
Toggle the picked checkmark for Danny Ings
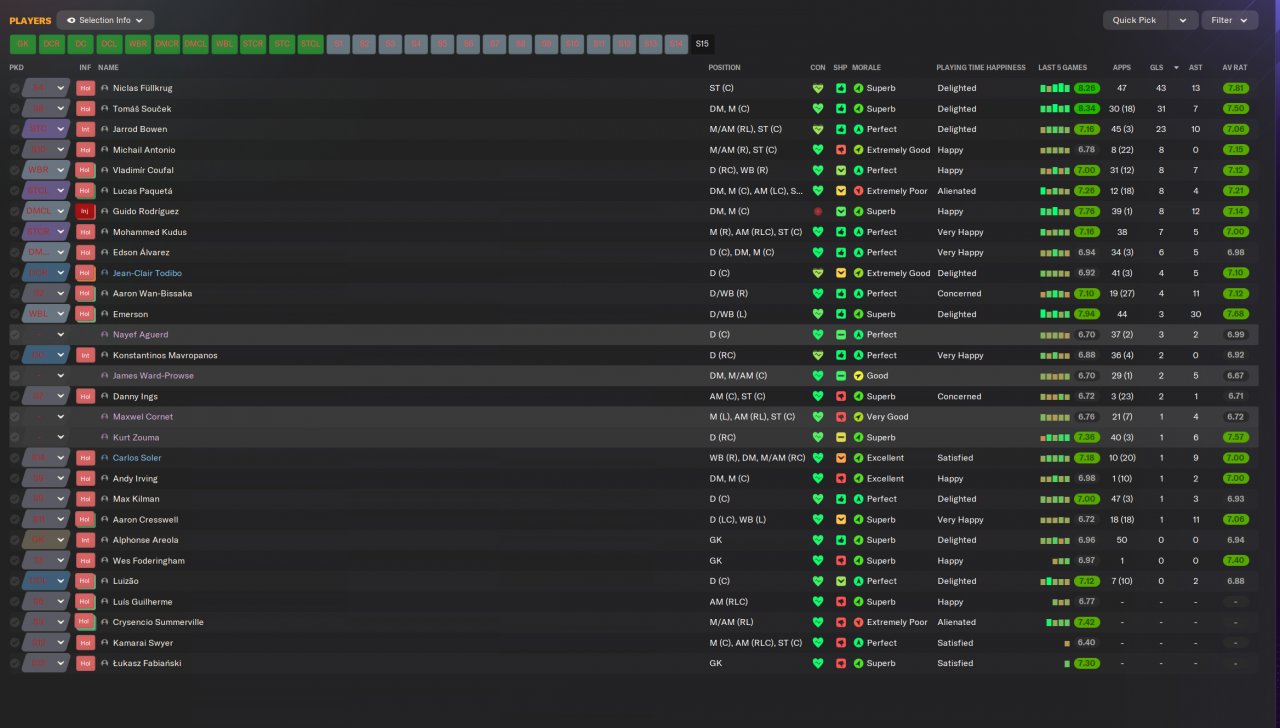click(x=14, y=396)
